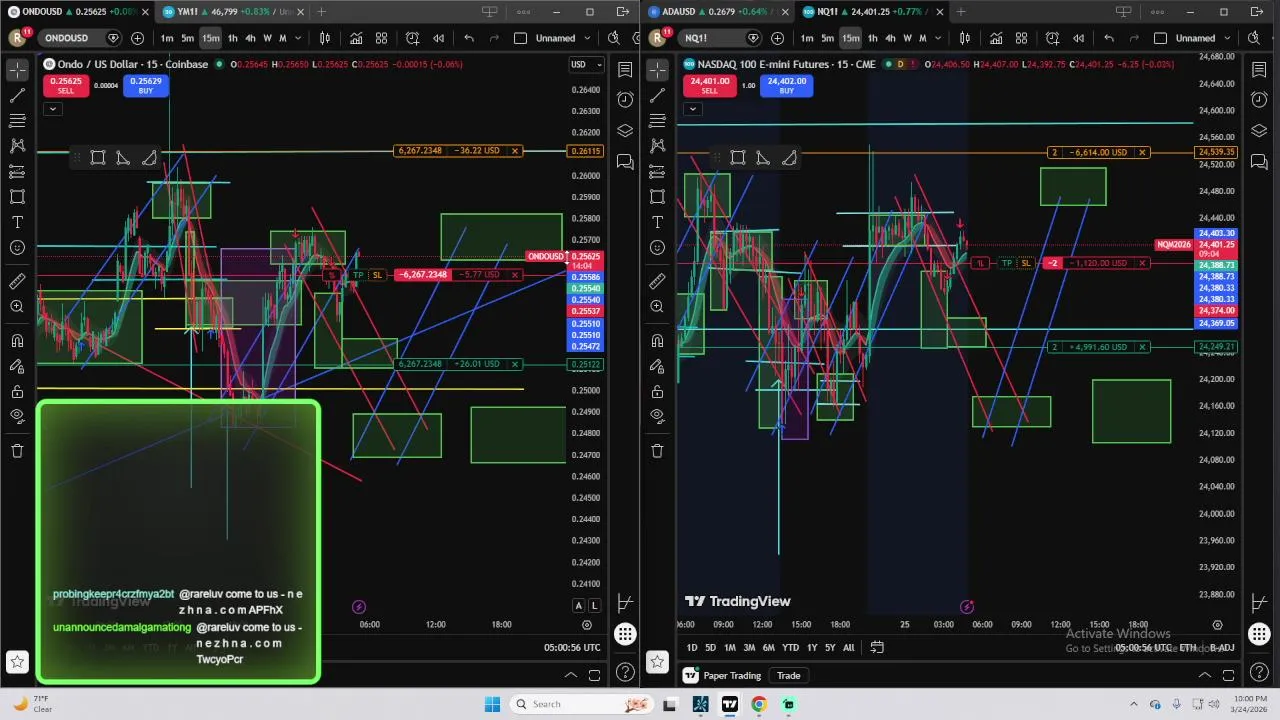Screen dimensions: 1280x720
Task: Open the USD currency dropdown on the Ondo chart
Action: [x=586, y=64]
